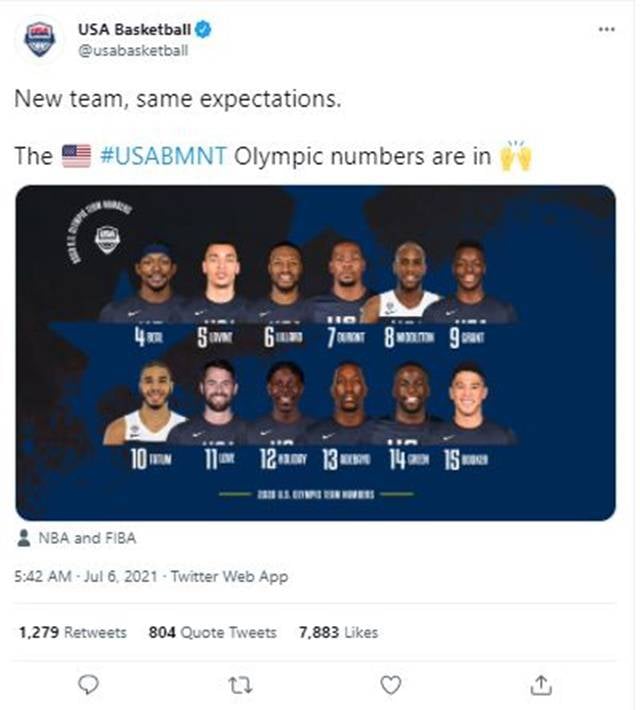
Task: Click the raised hands emoji
Action: (x=515, y=155)
